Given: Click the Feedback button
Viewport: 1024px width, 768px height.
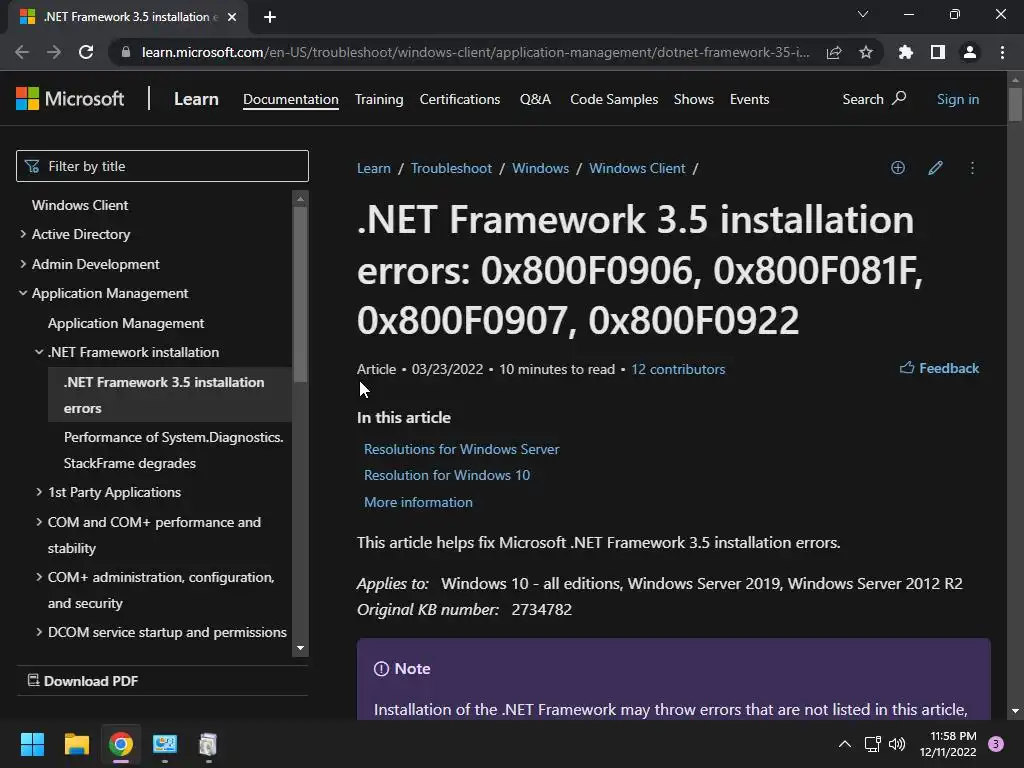Looking at the screenshot, I should [x=939, y=368].
